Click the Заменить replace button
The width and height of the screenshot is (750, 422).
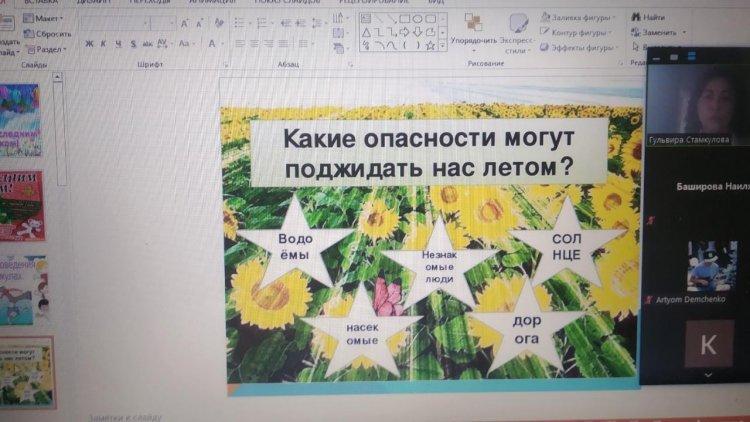pyautogui.click(x=658, y=33)
